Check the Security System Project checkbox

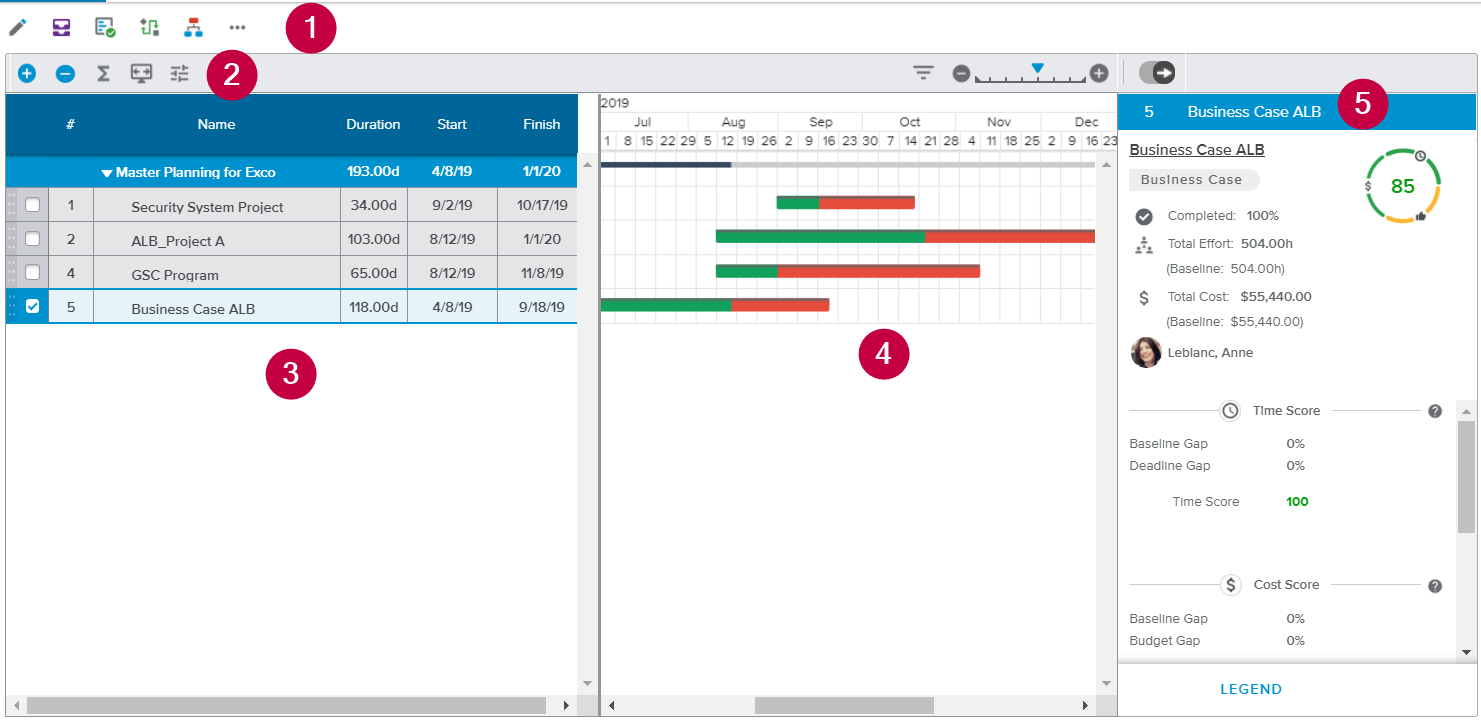[x=33, y=205]
